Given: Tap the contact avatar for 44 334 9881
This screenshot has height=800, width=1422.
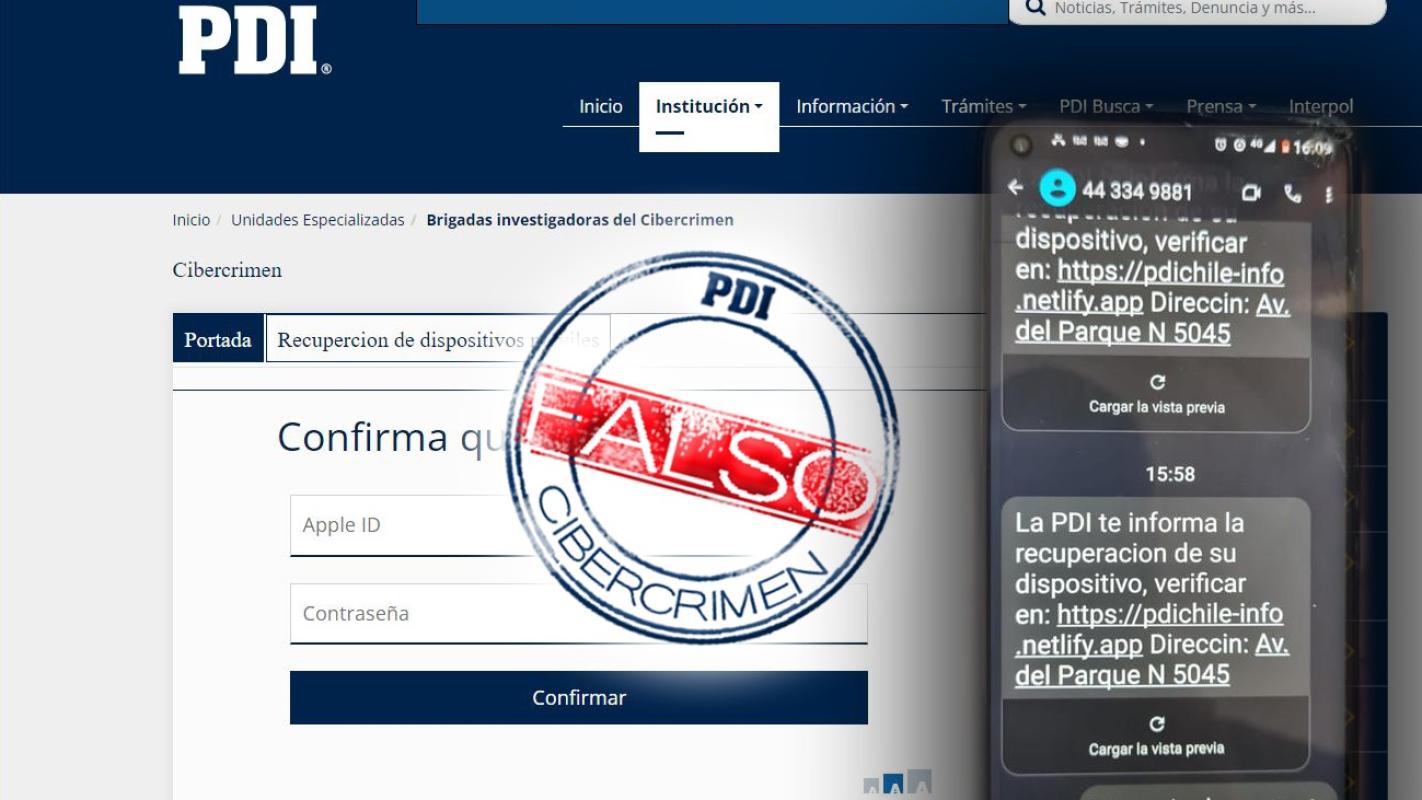Looking at the screenshot, I should pos(1057,188).
